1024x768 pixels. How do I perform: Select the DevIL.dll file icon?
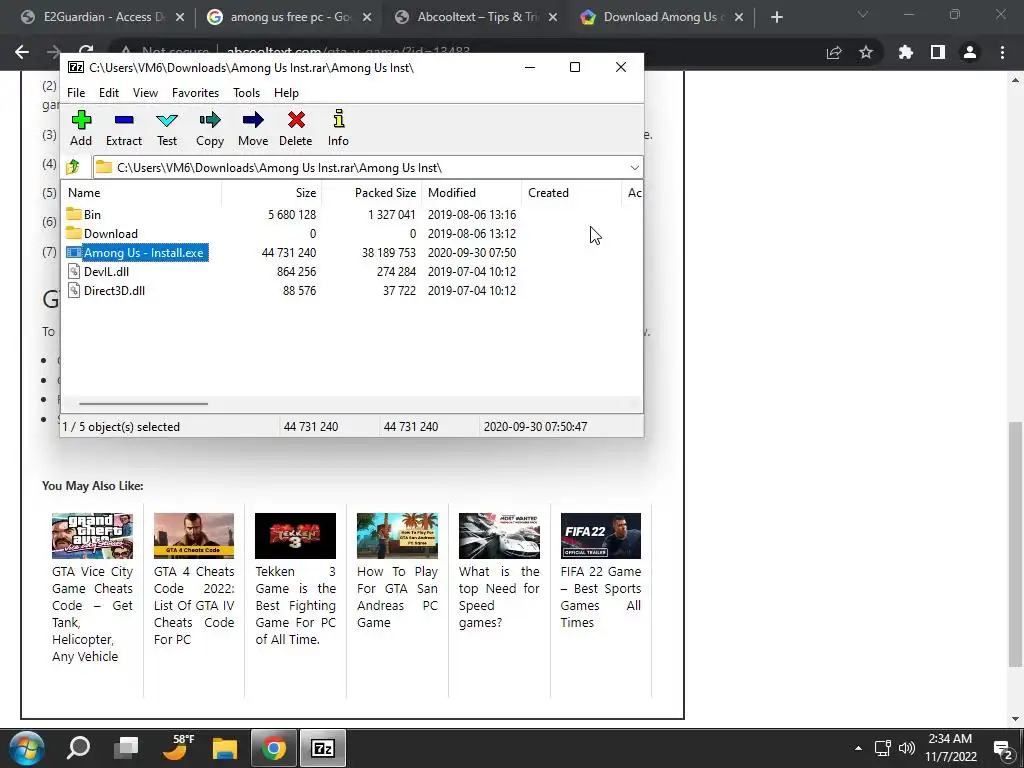(74, 271)
